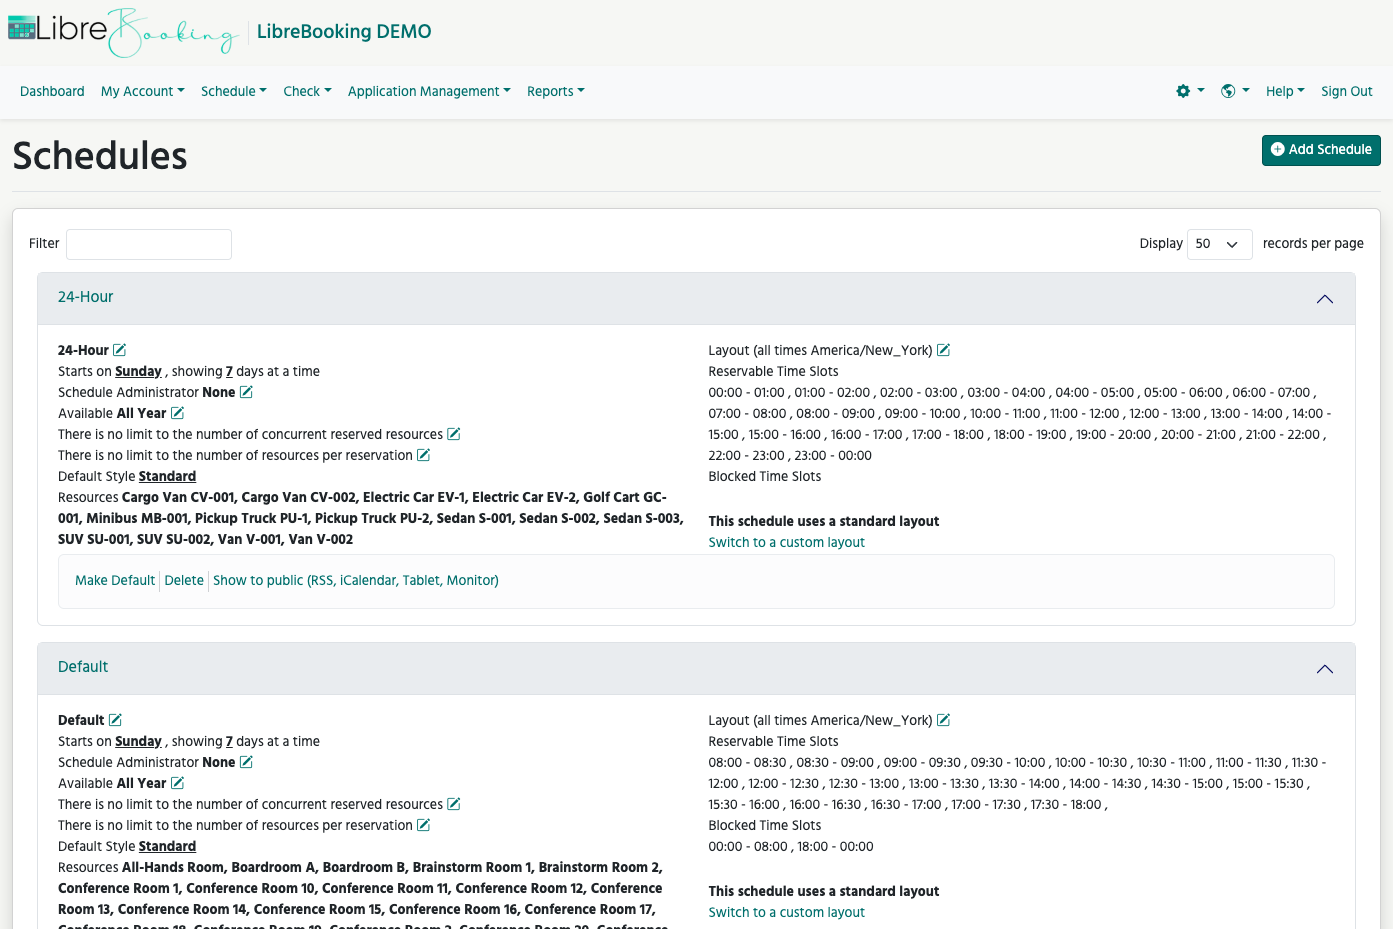The image size is (1393, 929).
Task: Click Delete for 24-Hour schedule
Action: tap(184, 580)
